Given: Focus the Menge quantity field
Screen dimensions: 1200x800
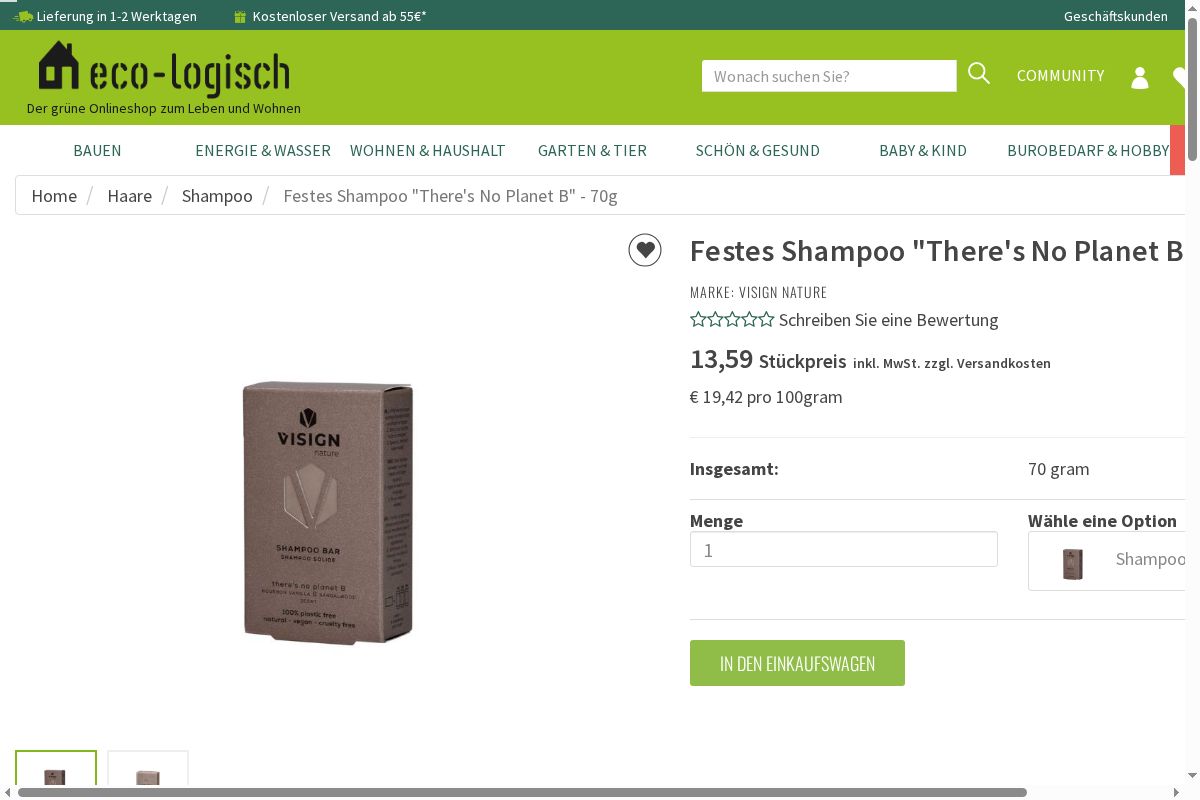Looking at the screenshot, I should [x=844, y=549].
